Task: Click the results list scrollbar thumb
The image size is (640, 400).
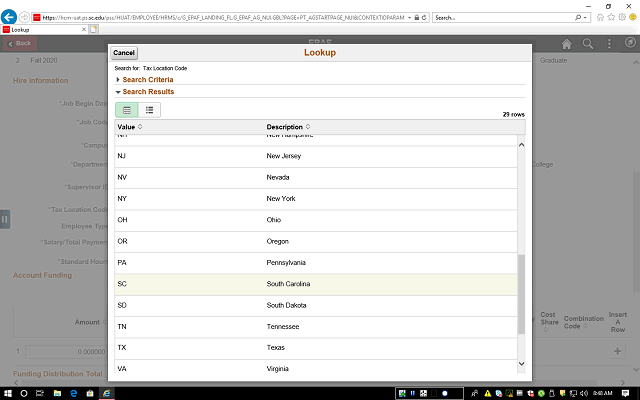Action: click(521, 294)
